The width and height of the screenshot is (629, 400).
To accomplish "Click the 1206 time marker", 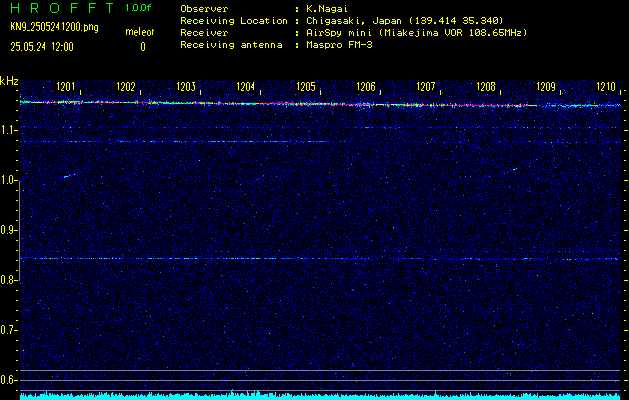I will [x=366, y=87].
